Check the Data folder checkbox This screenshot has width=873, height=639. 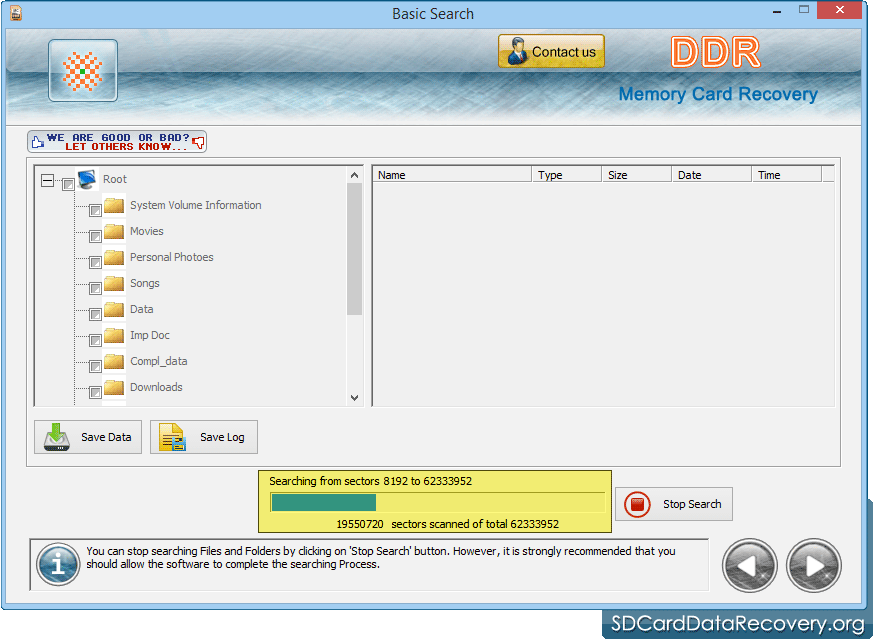pyautogui.click(x=95, y=314)
